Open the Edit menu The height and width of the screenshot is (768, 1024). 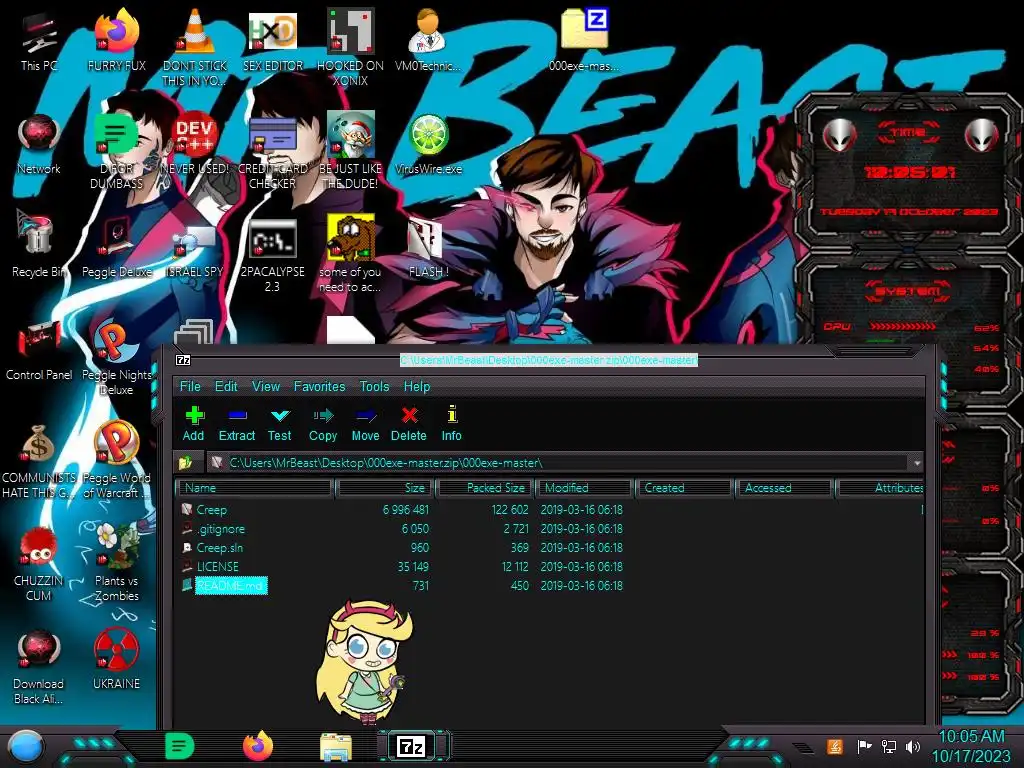coord(226,386)
